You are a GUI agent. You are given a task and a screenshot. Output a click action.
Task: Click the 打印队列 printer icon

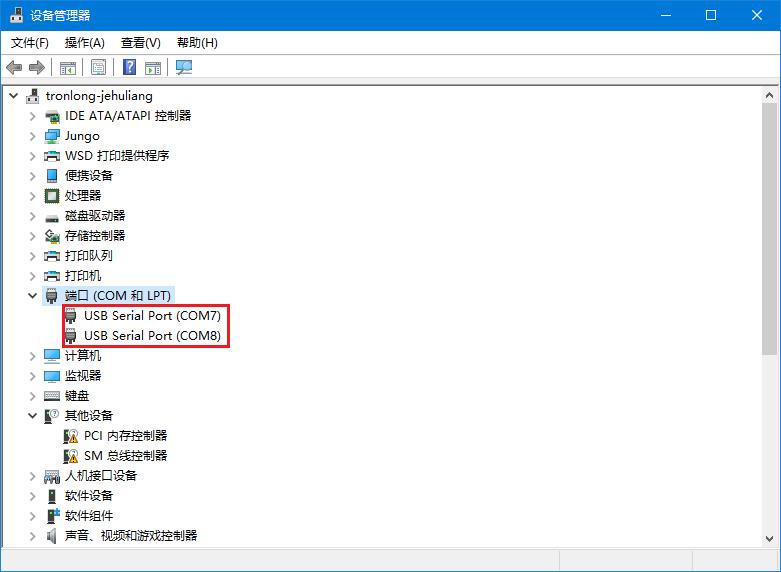[52, 256]
